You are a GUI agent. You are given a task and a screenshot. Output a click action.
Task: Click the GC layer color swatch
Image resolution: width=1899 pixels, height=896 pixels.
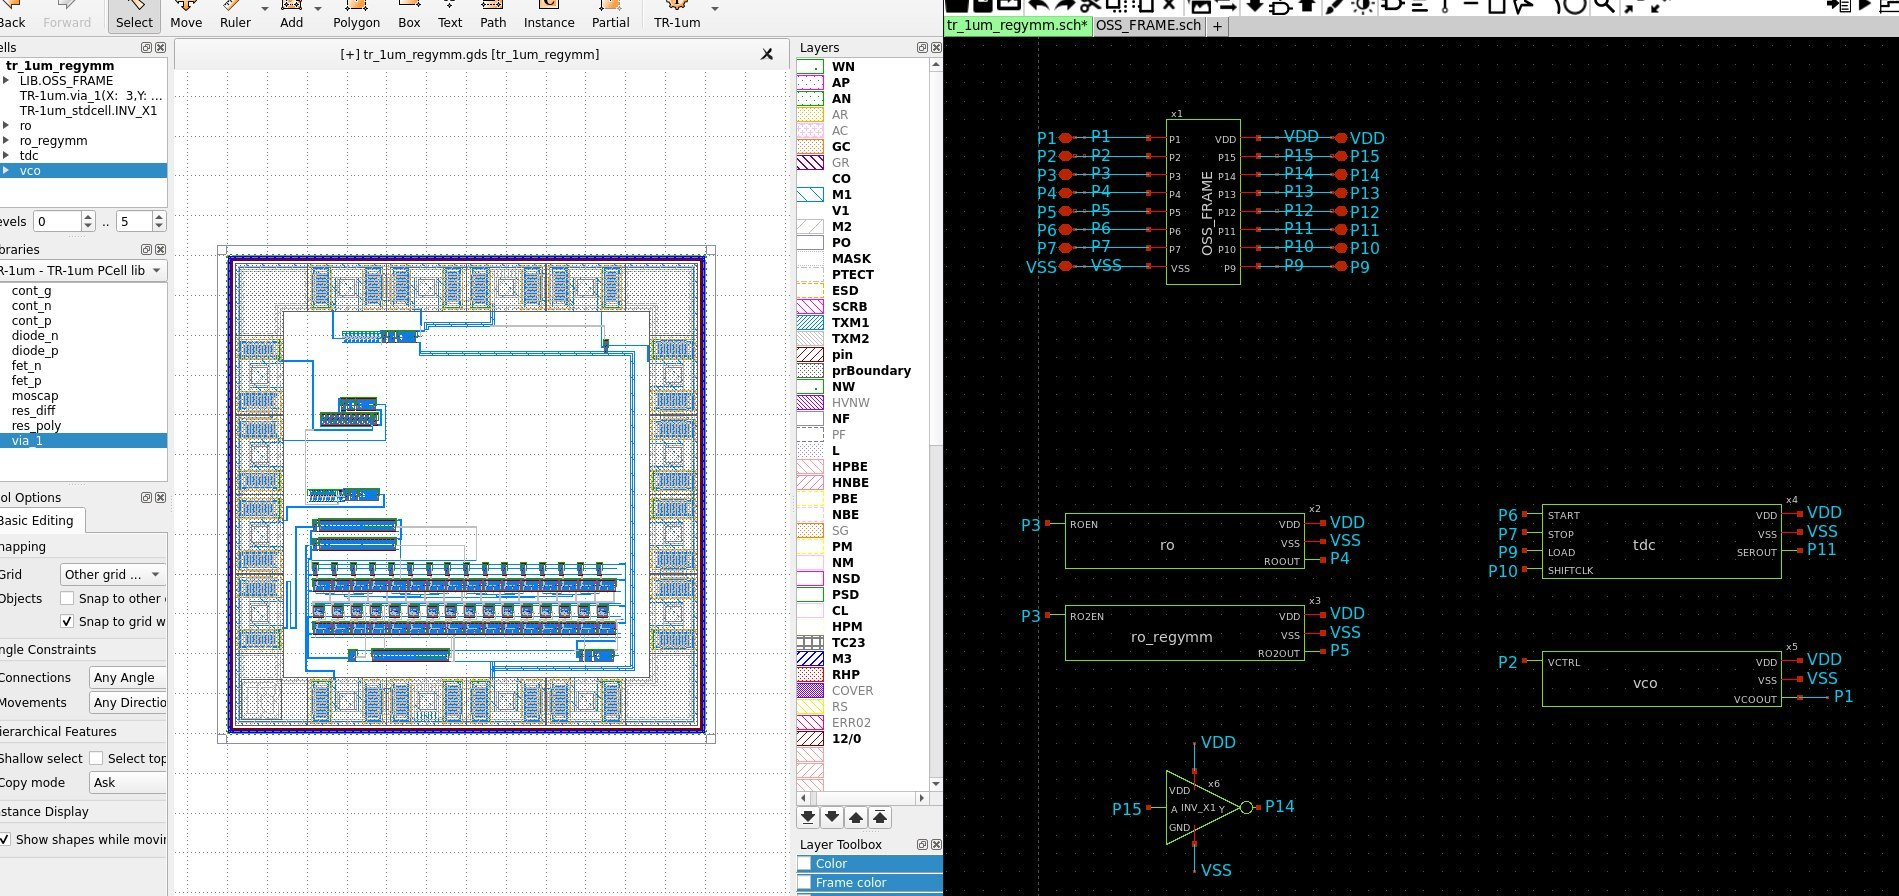pyautogui.click(x=810, y=147)
